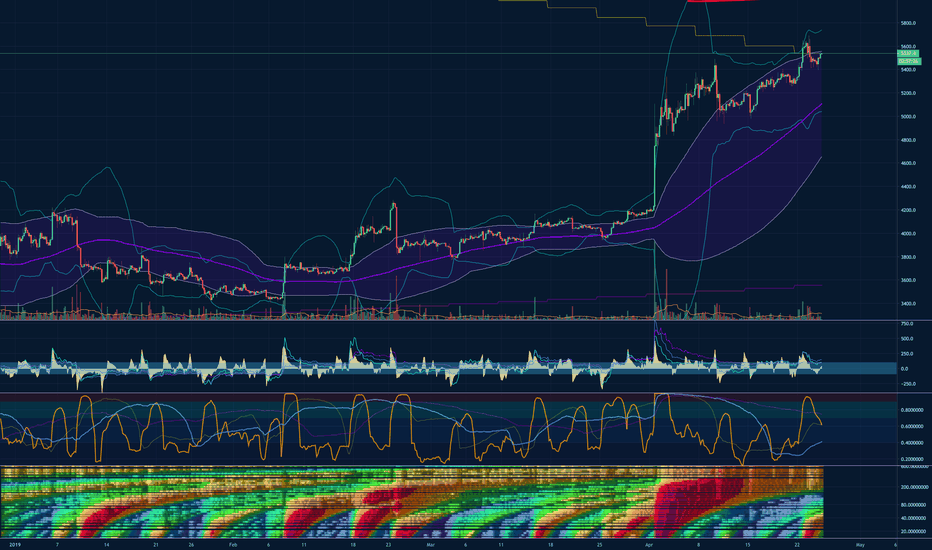Click the green candle countdown timer label
The image size is (932, 550).
(909, 61)
